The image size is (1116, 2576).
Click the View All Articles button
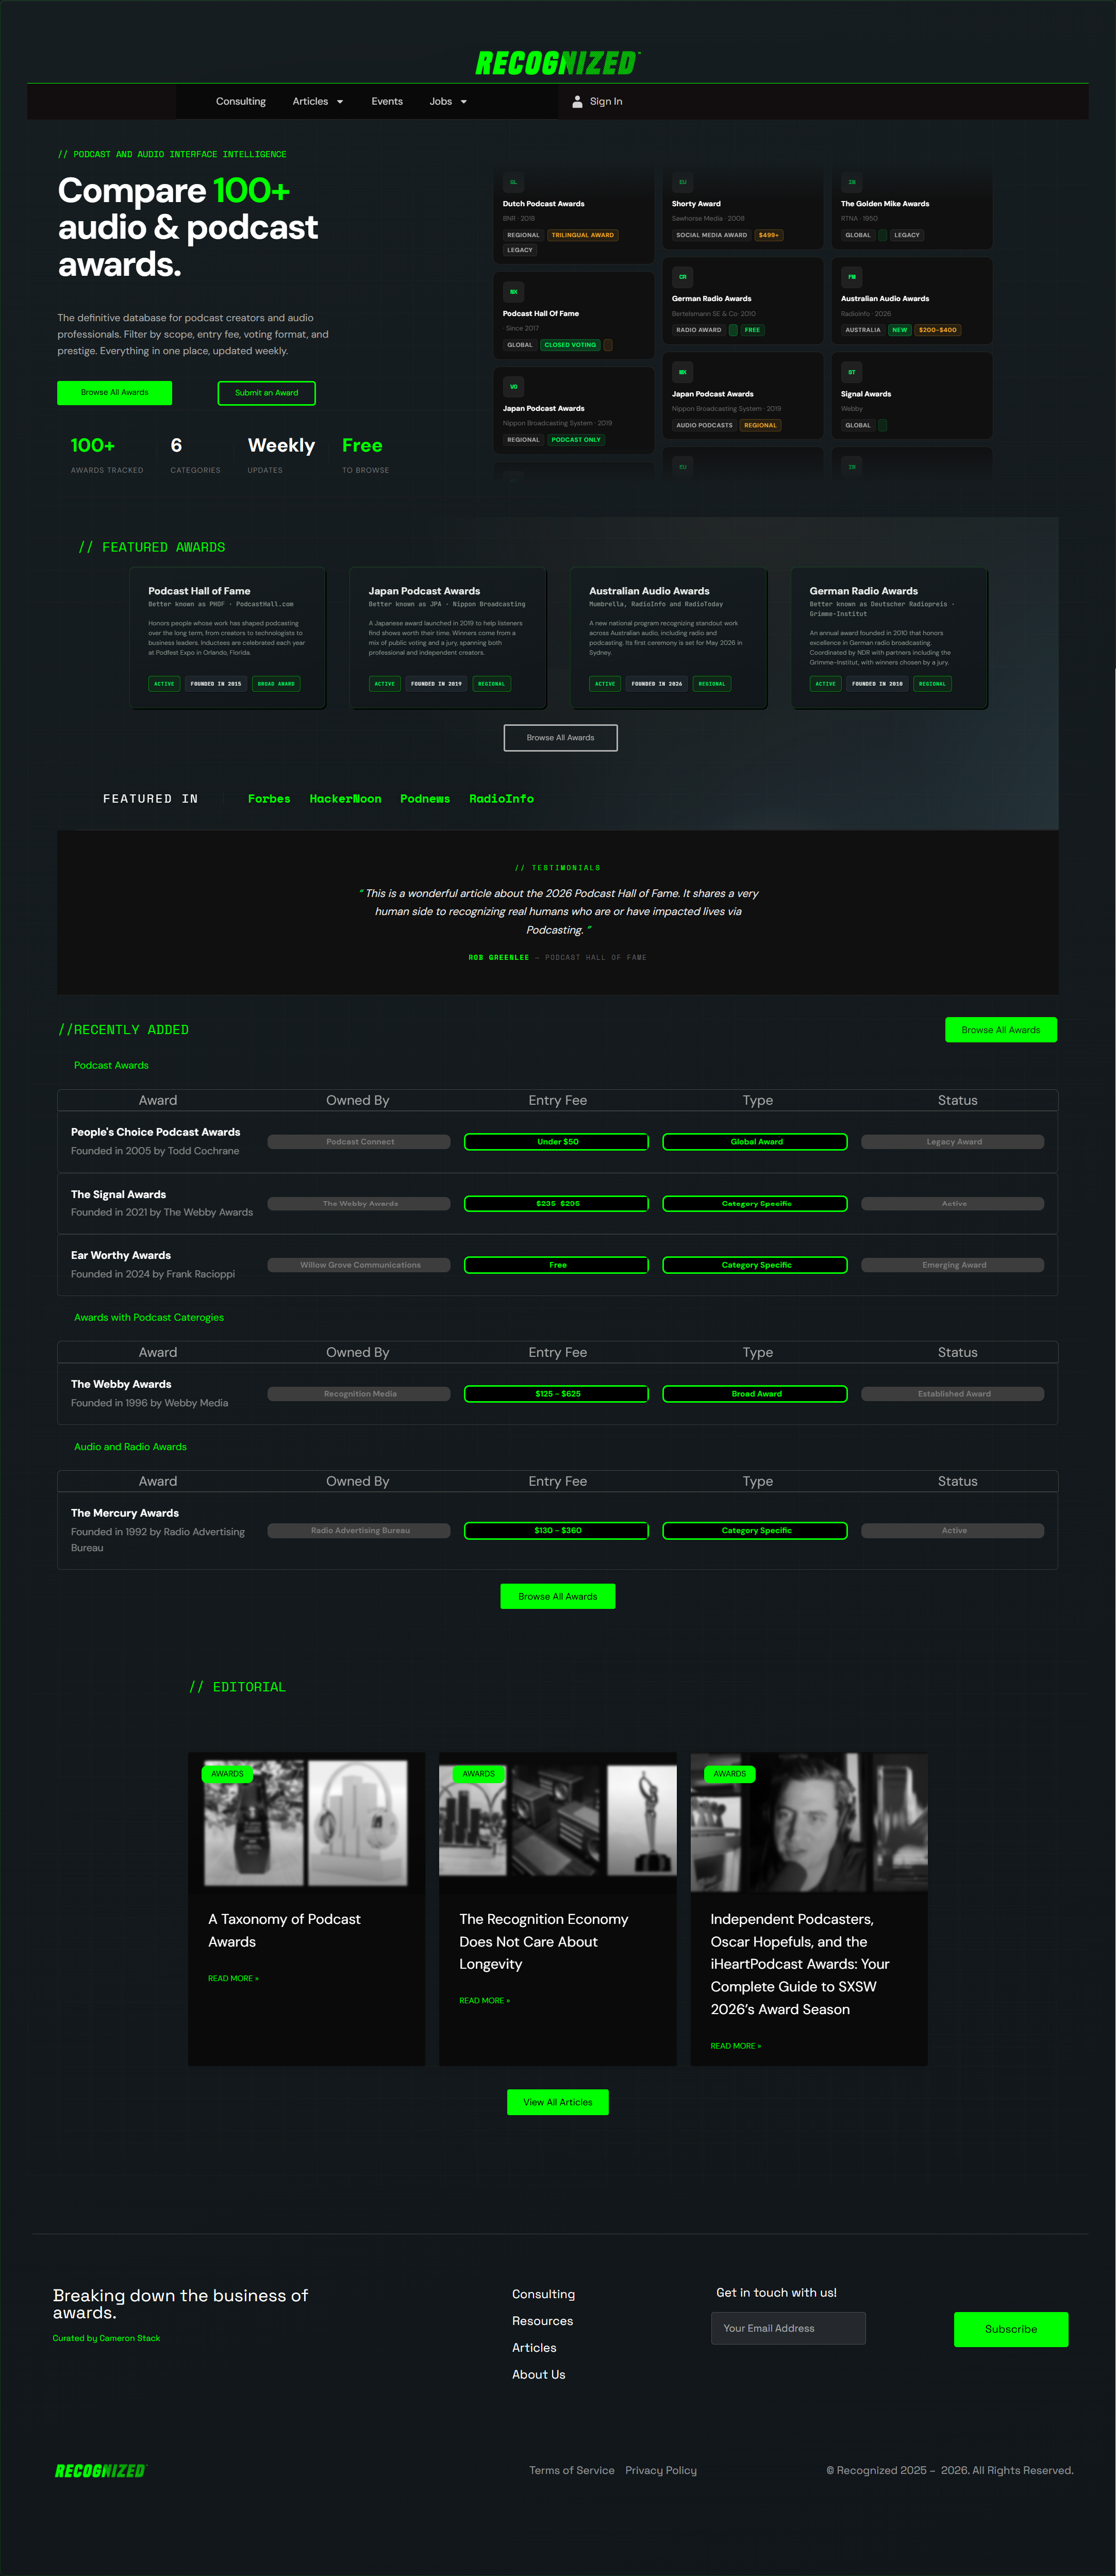pyautogui.click(x=558, y=2102)
